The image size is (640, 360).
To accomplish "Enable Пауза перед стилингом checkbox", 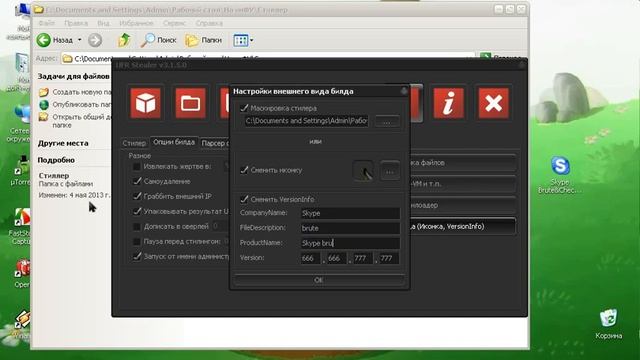I will pos(137,242).
